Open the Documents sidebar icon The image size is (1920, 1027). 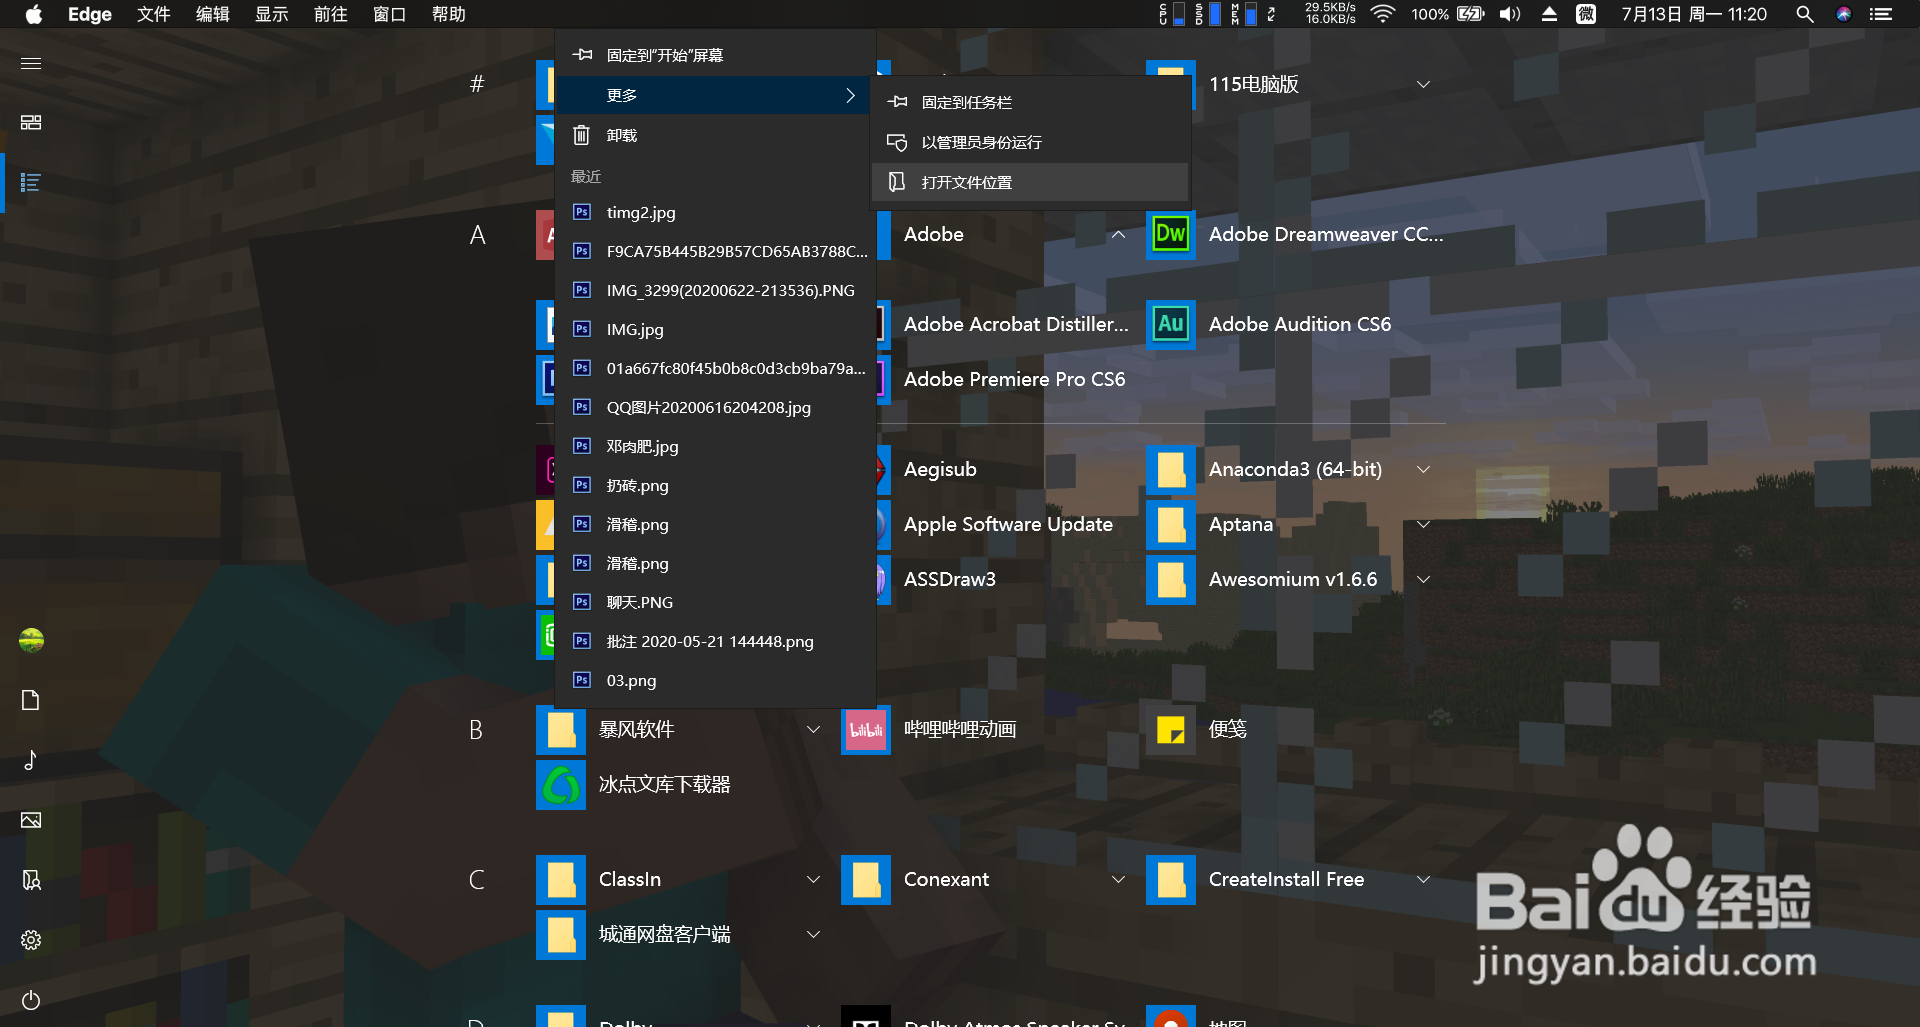(x=31, y=700)
